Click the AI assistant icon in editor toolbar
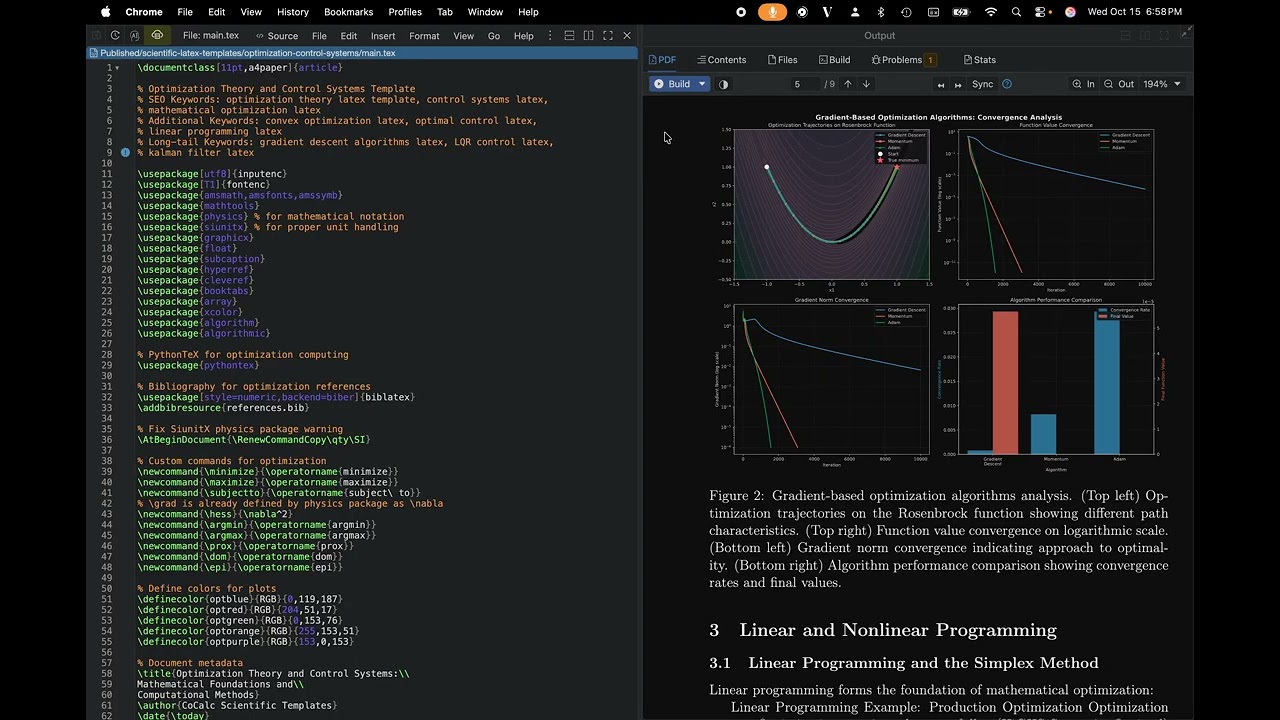This screenshot has width=1280, height=720. pos(135,35)
